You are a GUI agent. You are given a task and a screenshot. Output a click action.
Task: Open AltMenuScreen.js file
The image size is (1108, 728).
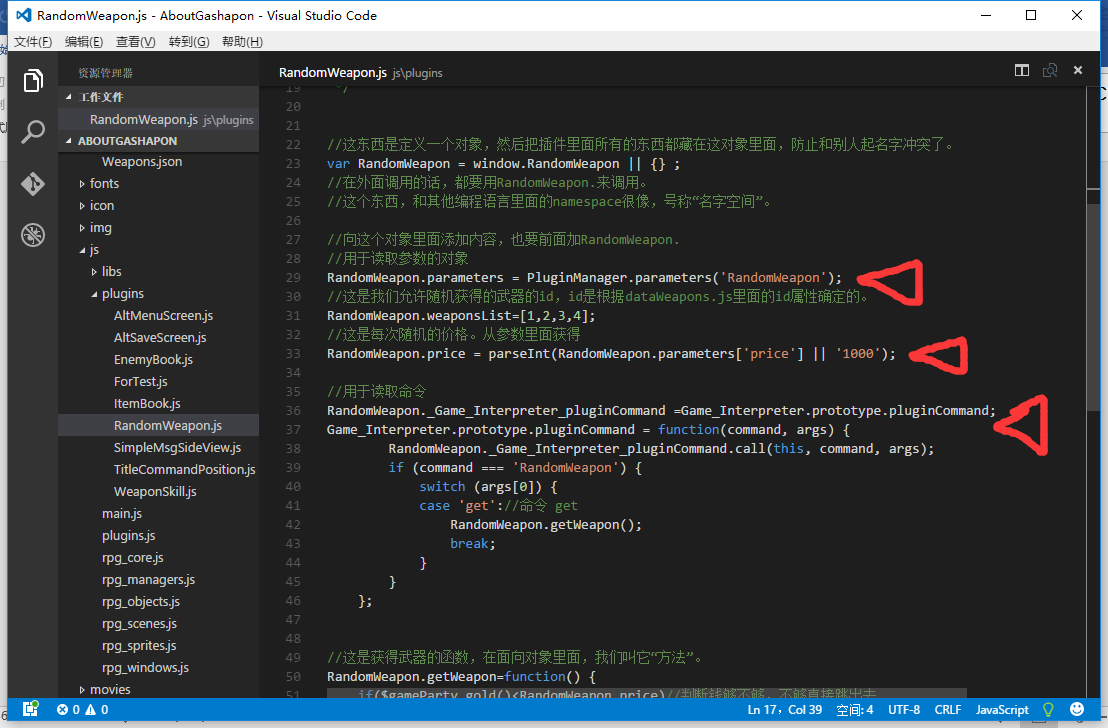pyautogui.click(x=163, y=315)
